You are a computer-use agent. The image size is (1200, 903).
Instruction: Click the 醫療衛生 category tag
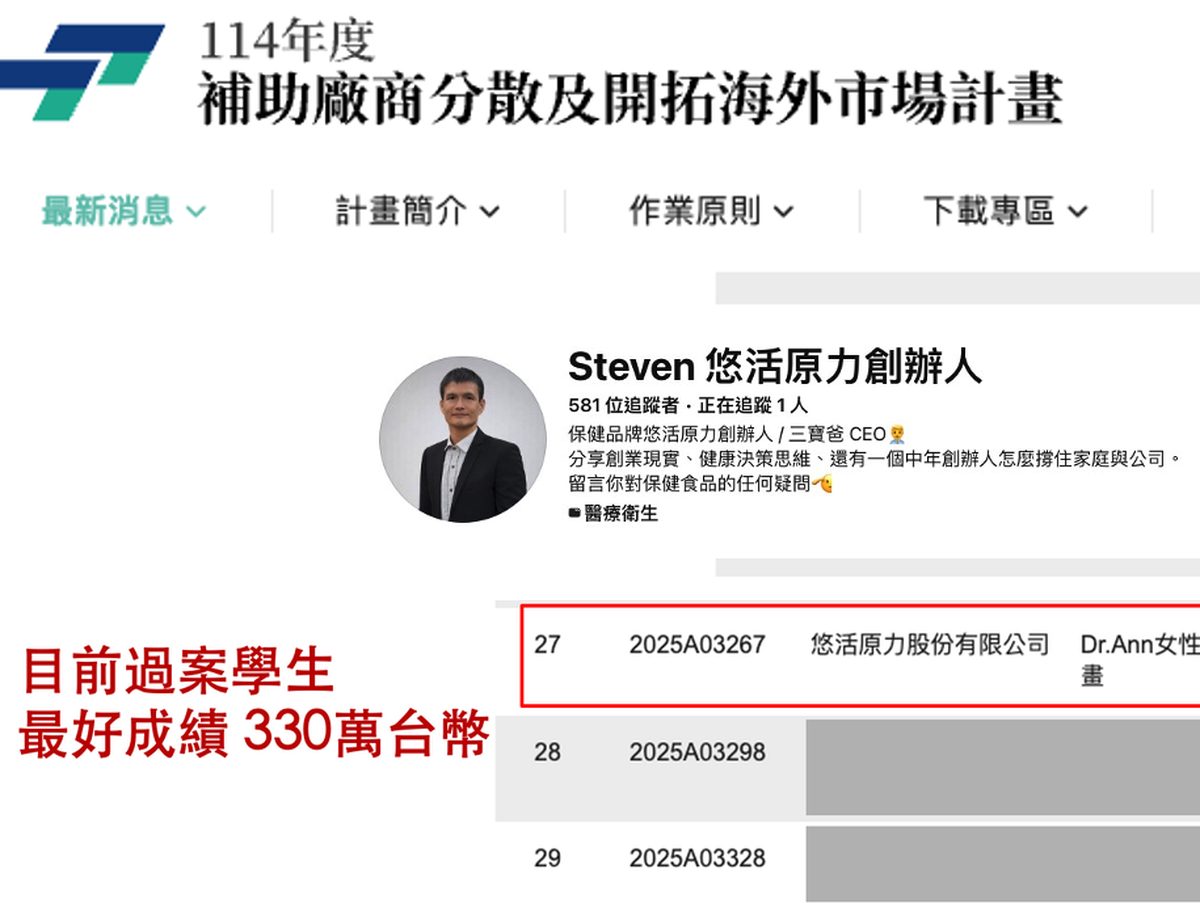(x=621, y=514)
